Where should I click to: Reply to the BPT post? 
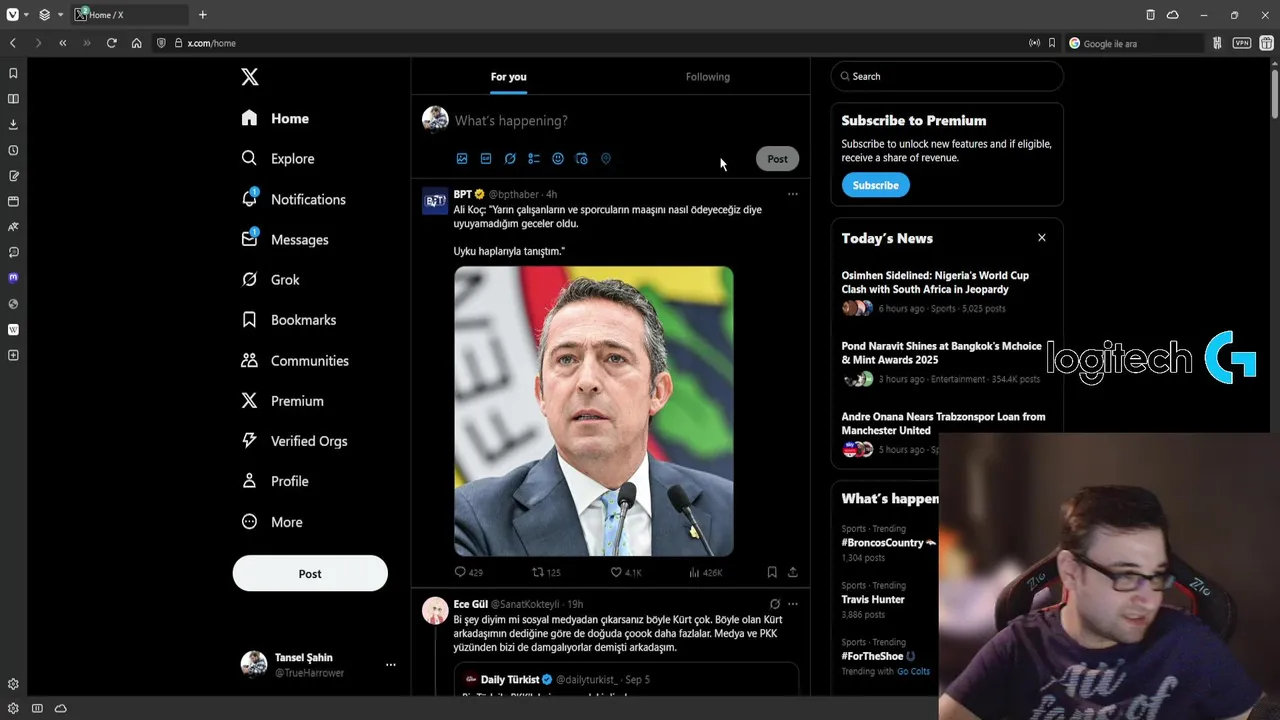[x=468, y=572]
